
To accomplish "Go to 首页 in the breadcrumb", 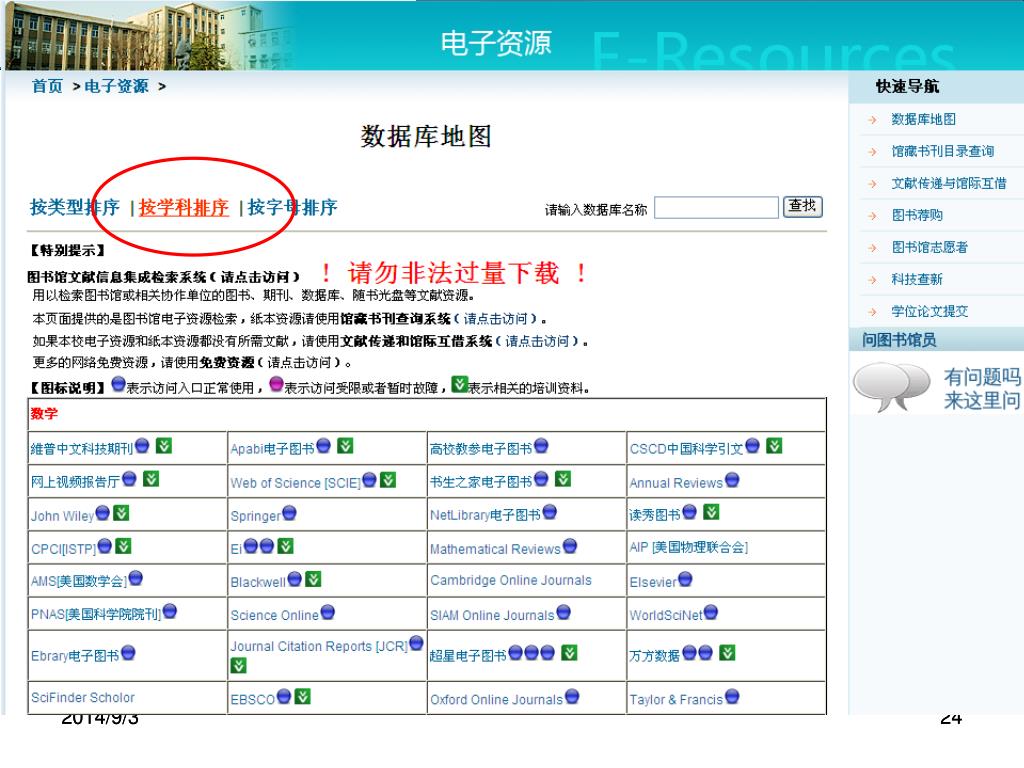I will (x=48, y=86).
